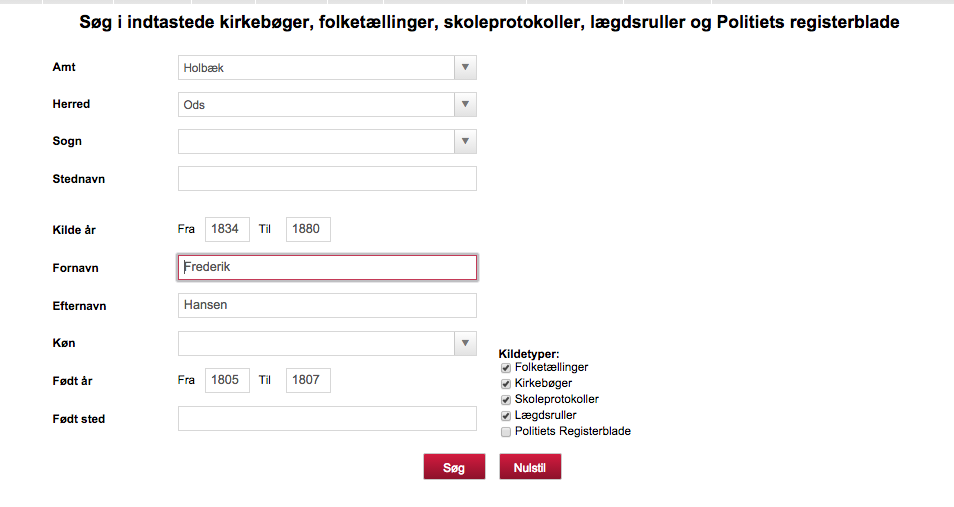Toggle the Kirkebøger source type checkbox

506,383
